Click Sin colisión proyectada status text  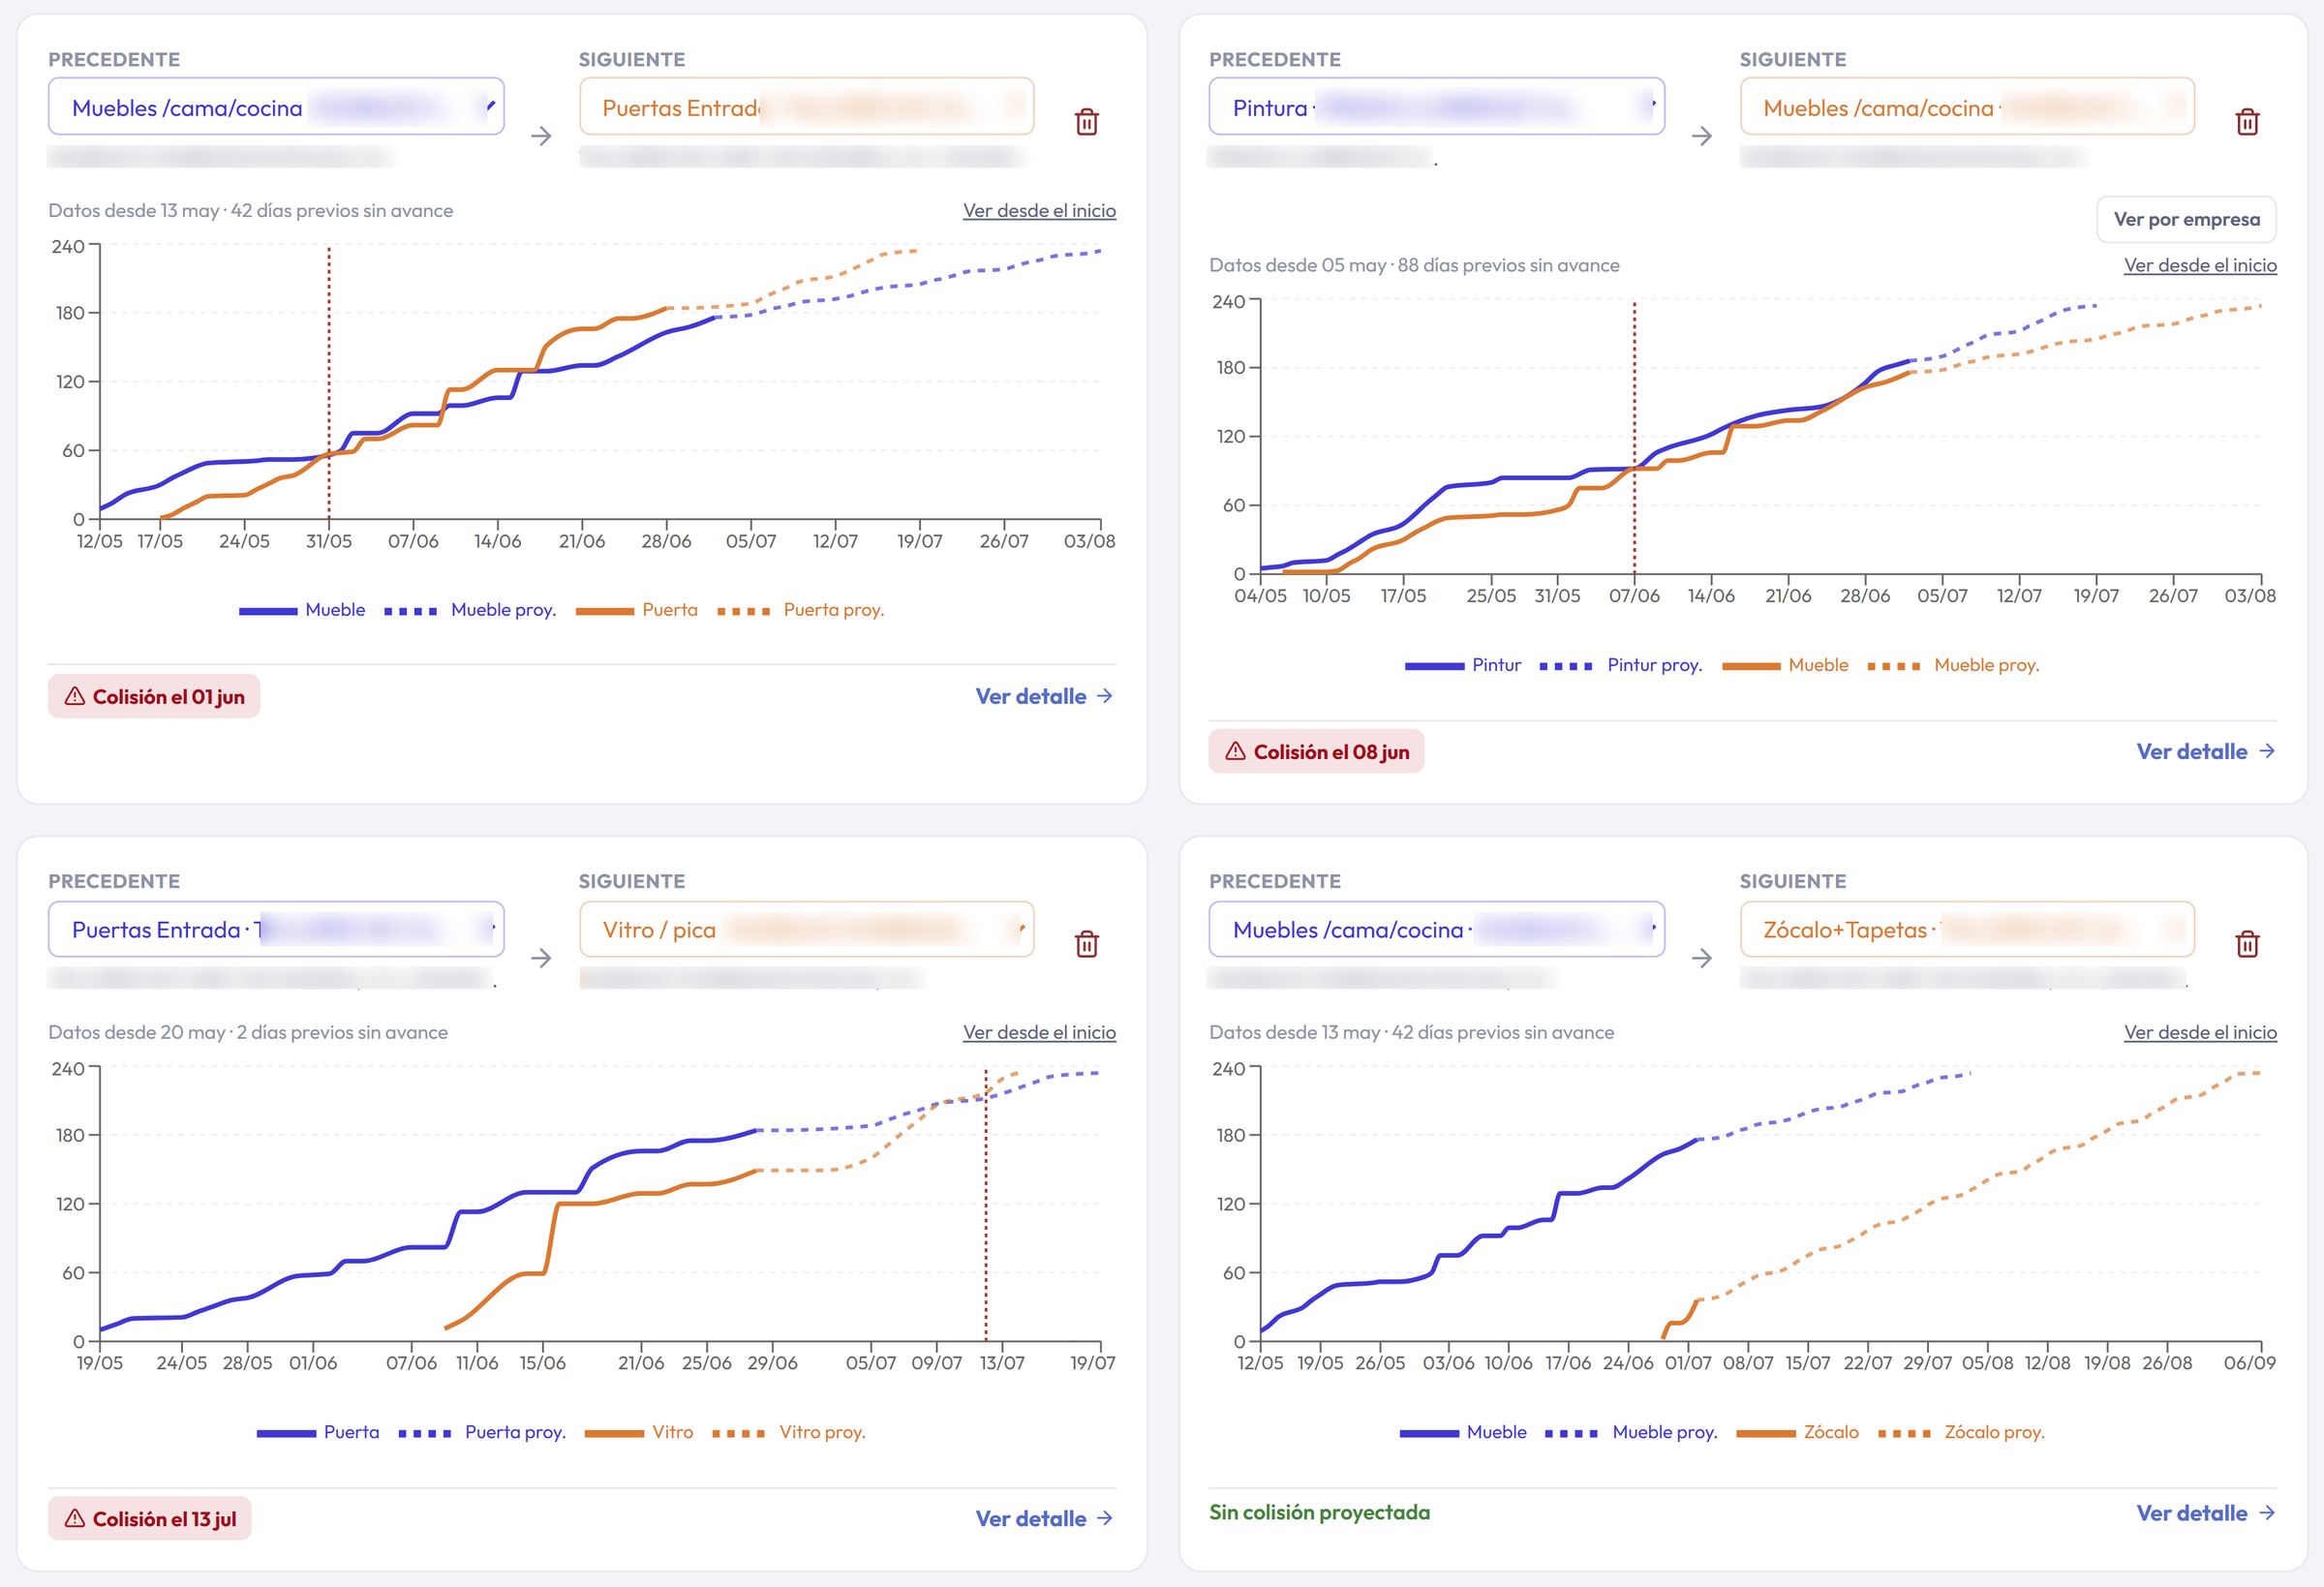tap(1319, 1512)
